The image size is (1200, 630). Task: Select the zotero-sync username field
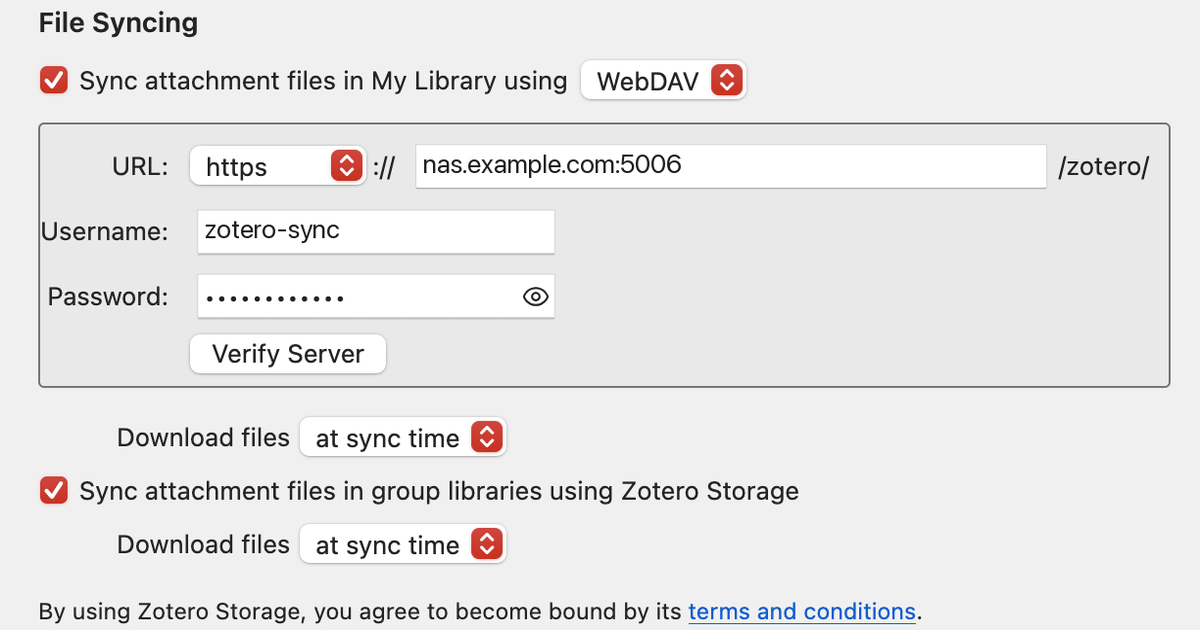click(376, 231)
